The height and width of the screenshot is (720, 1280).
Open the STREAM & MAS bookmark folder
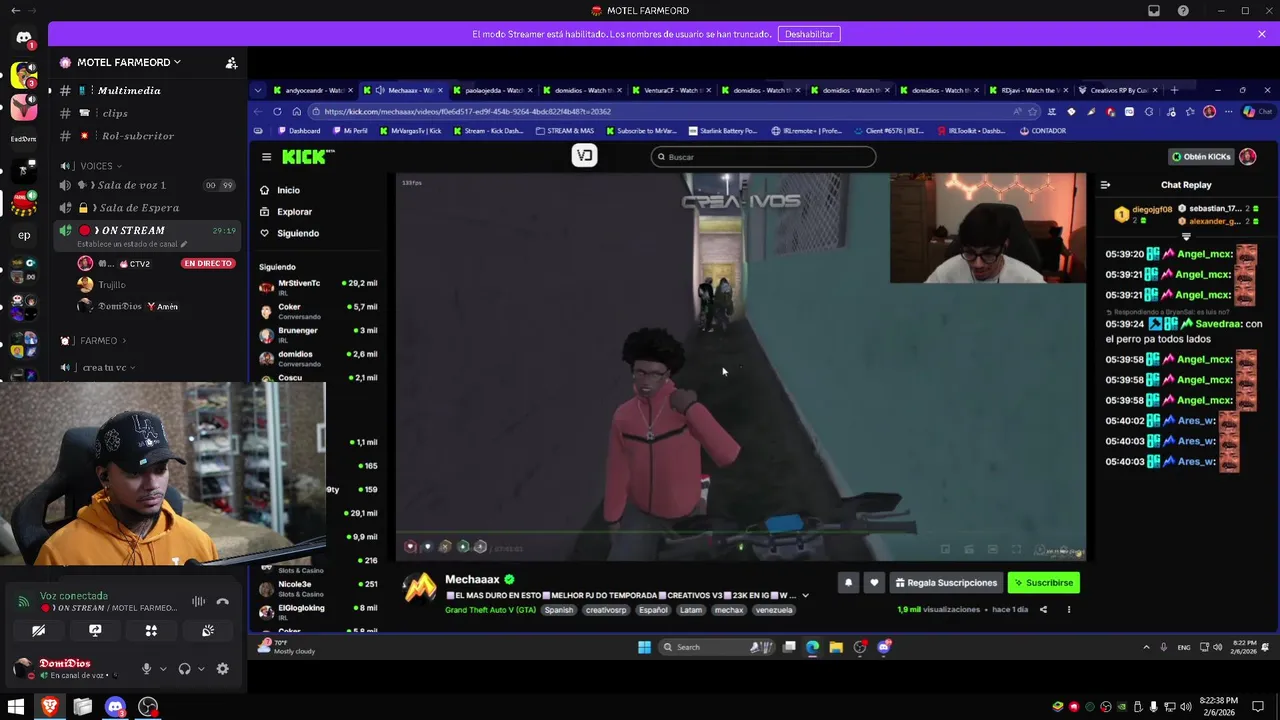coord(565,131)
